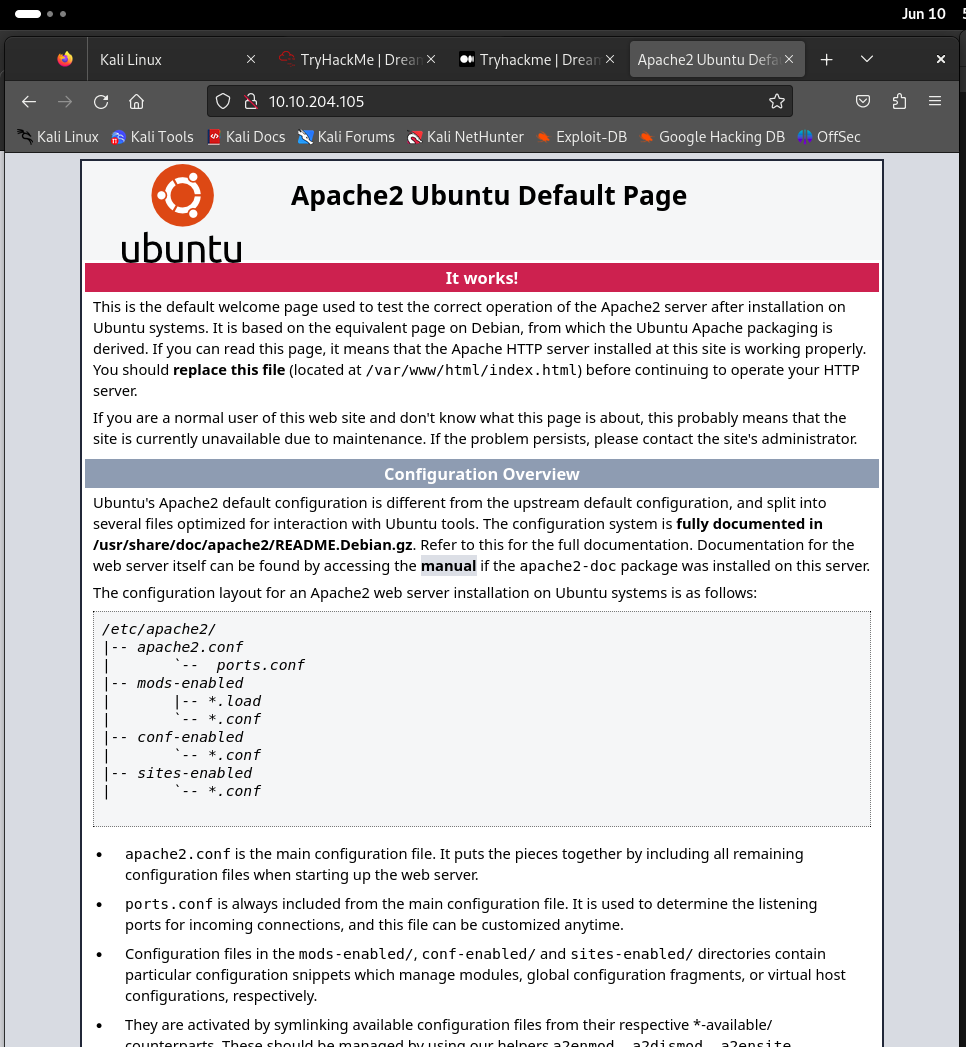Open the Kali Linux bookmark
This screenshot has height=1047, width=966.
(x=58, y=137)
